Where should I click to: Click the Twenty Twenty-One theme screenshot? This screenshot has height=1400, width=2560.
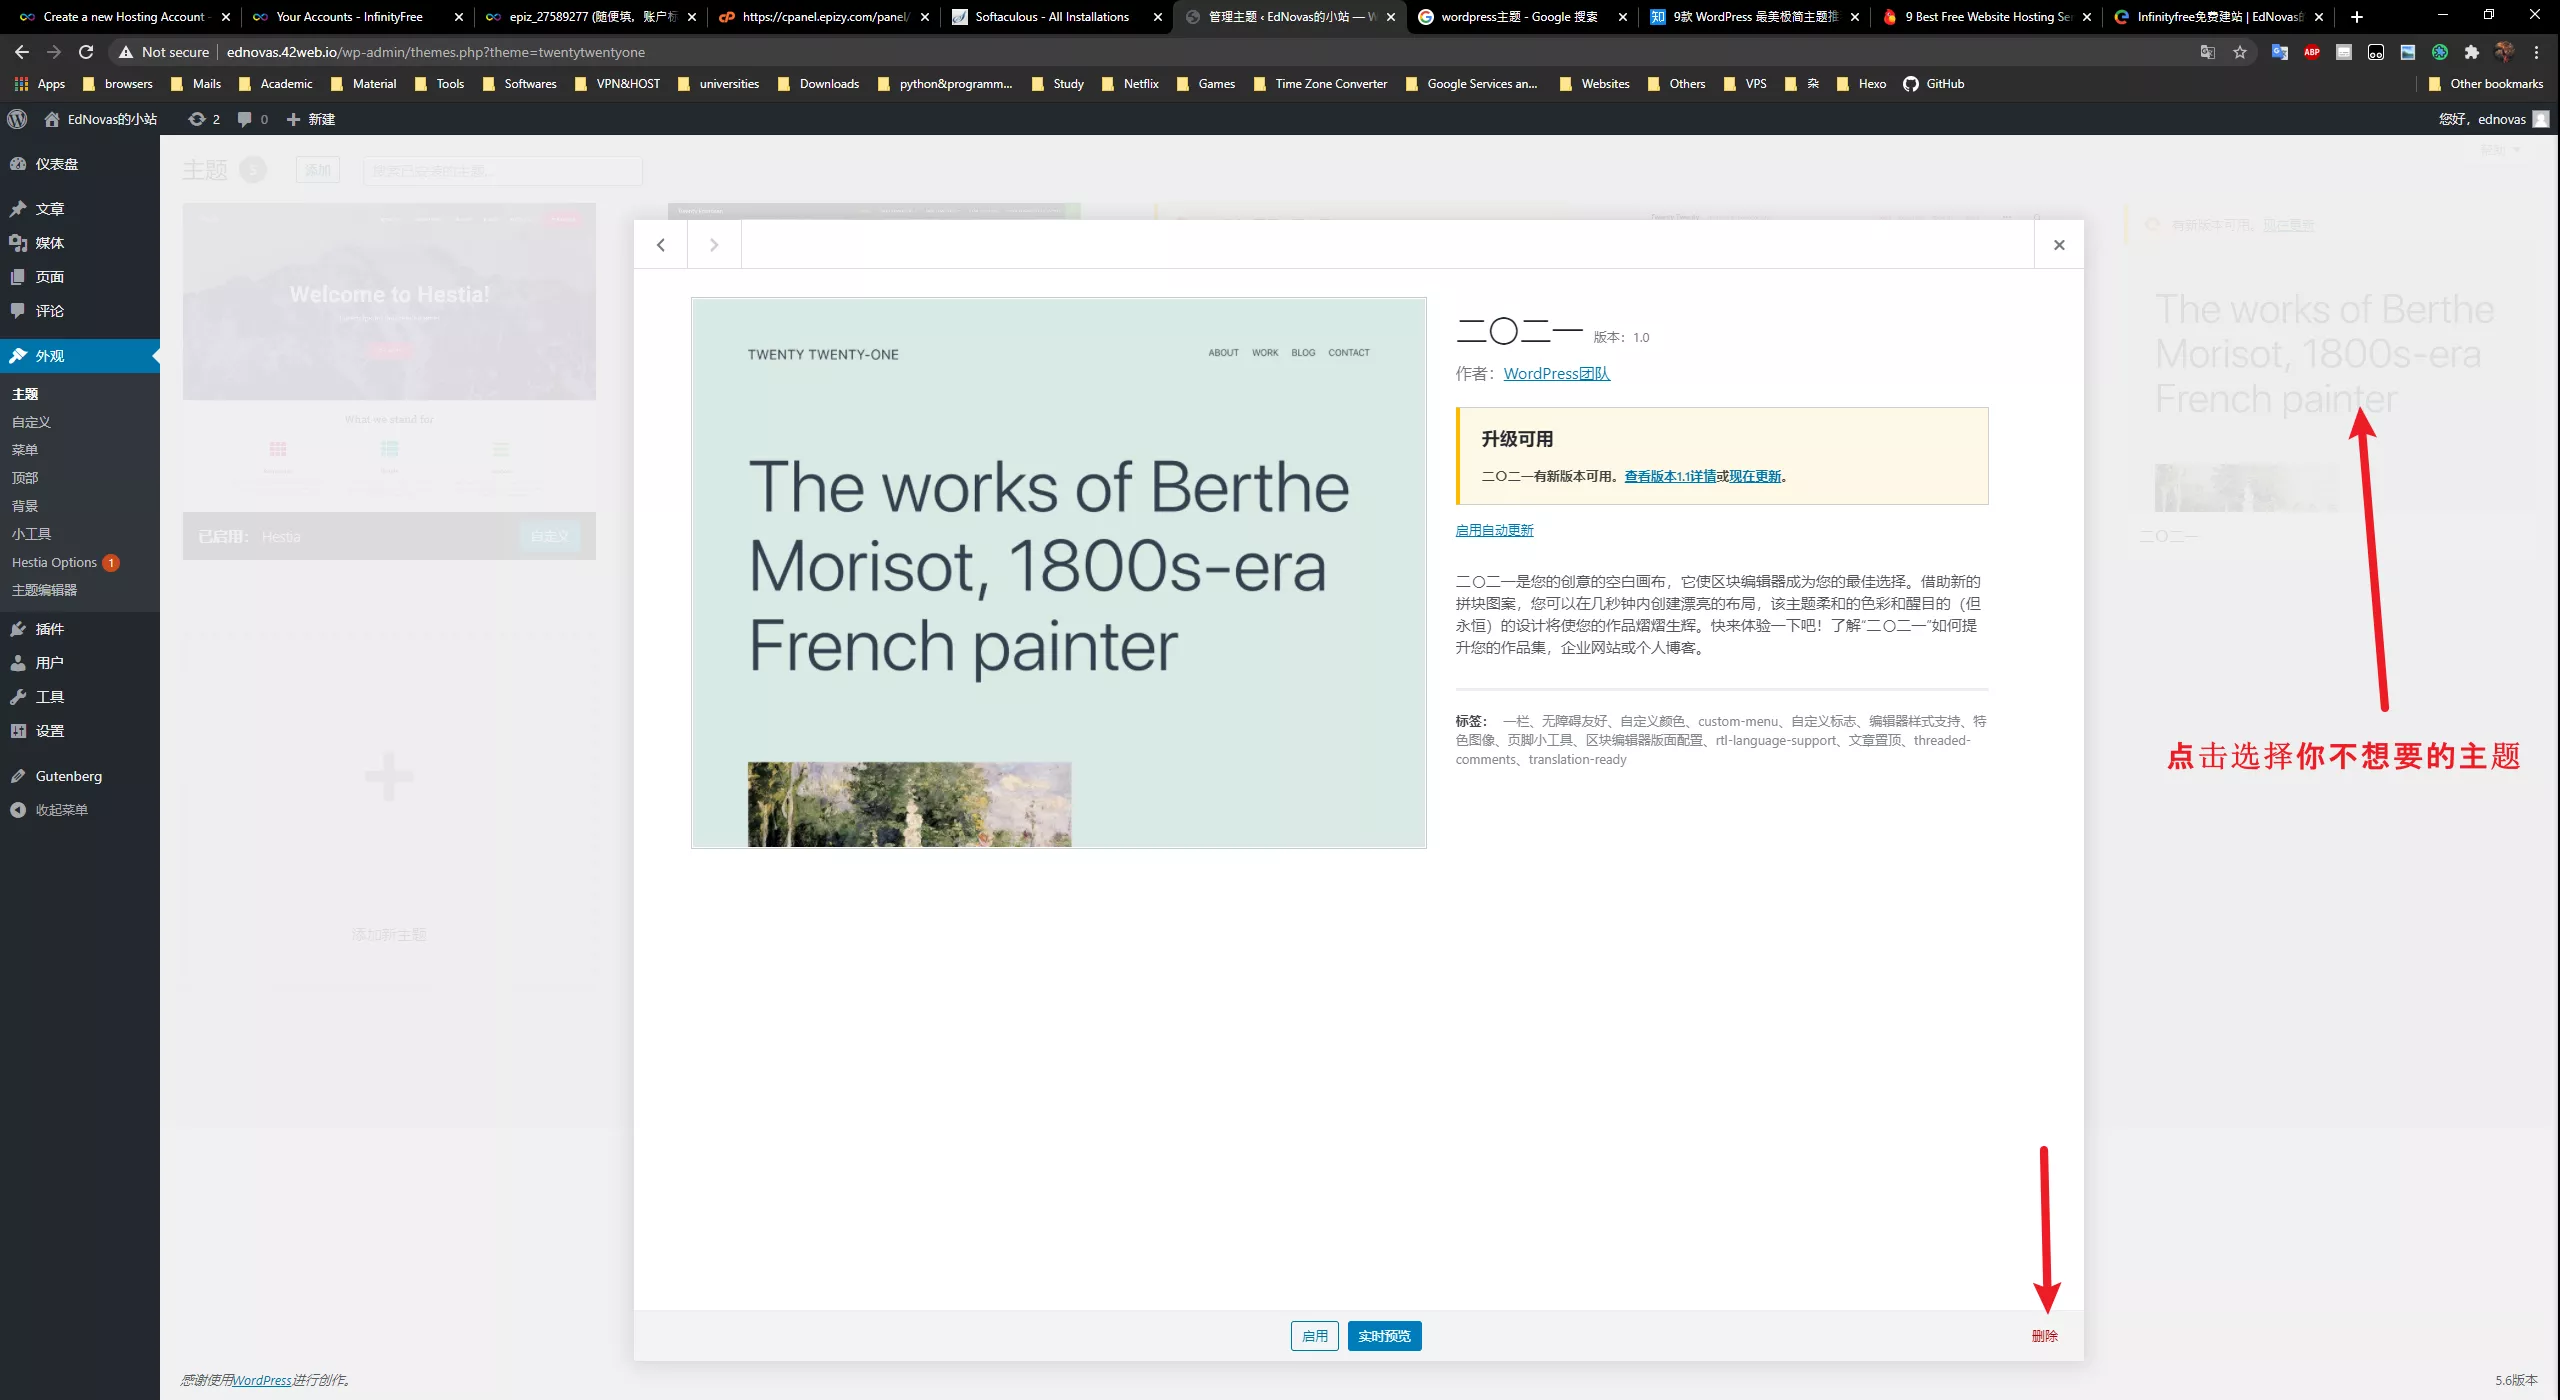1058,573
